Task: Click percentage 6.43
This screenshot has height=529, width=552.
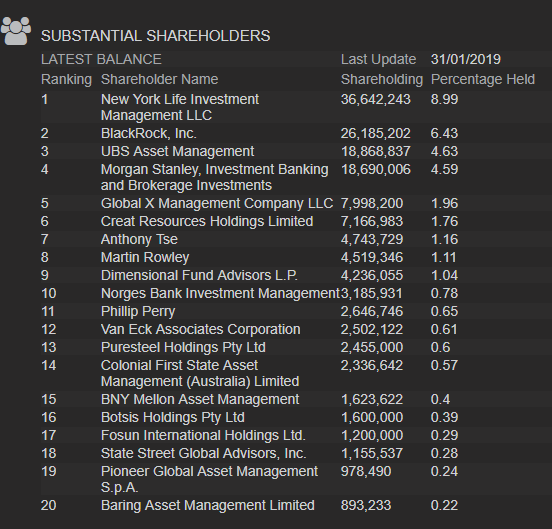Action: point(444,133)
